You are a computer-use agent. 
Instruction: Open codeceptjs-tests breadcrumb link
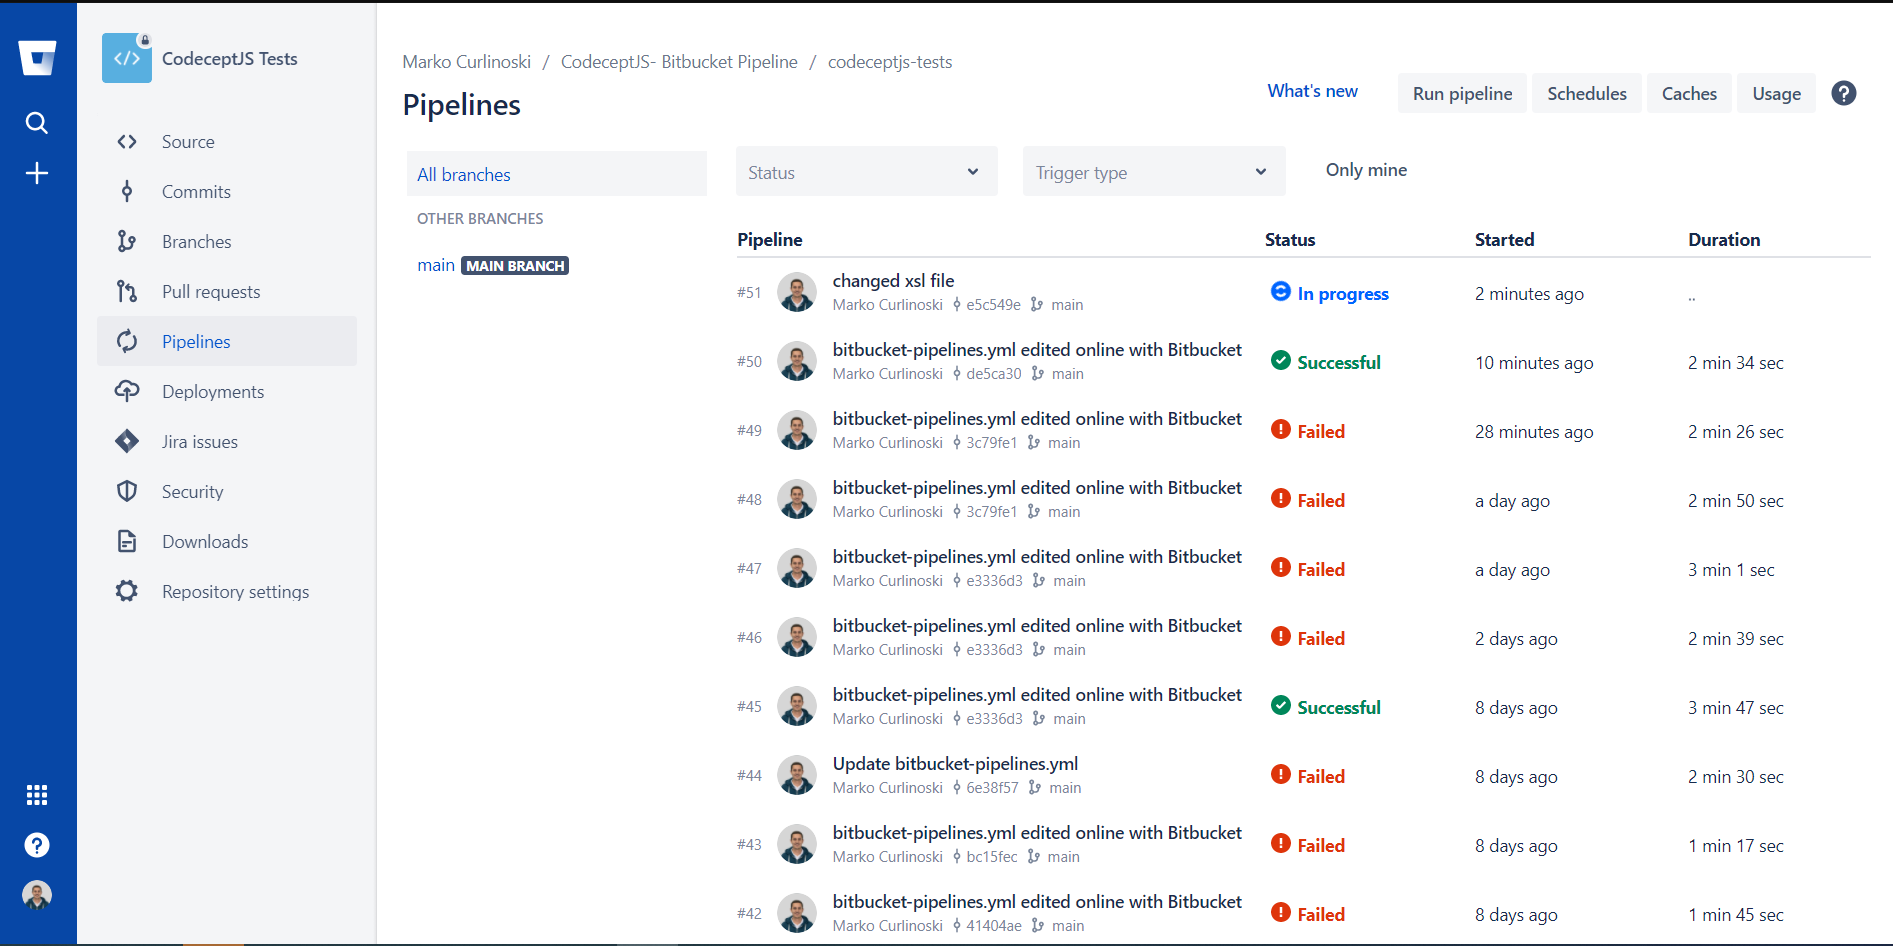point(890,62)
